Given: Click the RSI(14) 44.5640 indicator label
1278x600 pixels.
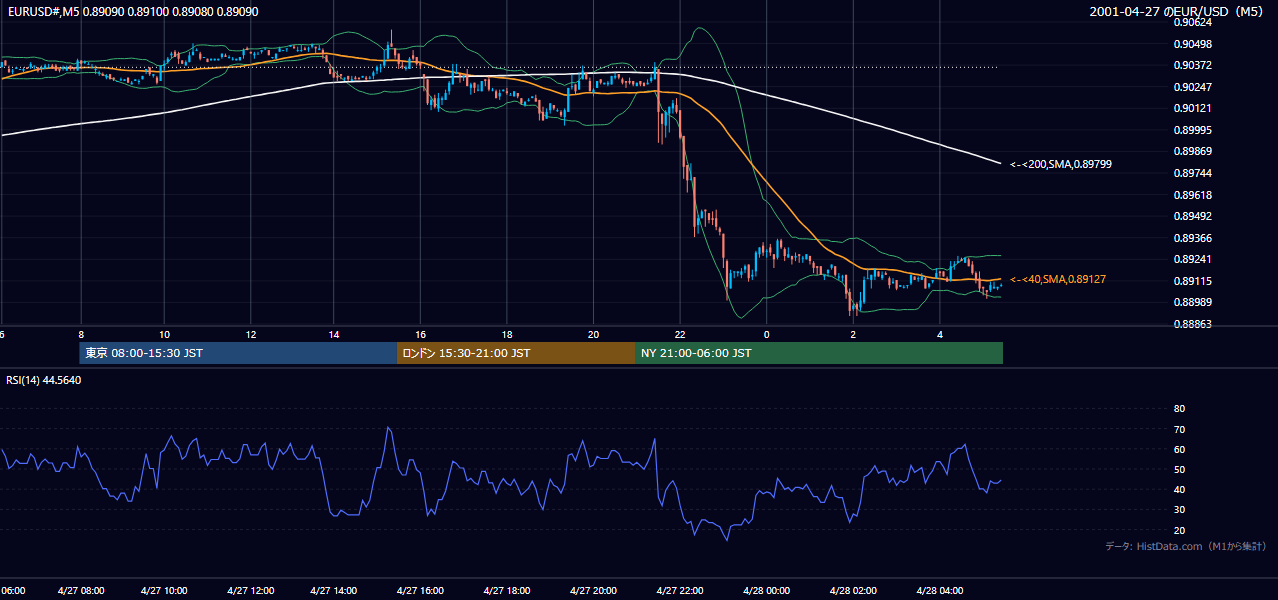Looking at the screenshot, I should (44, 380).
